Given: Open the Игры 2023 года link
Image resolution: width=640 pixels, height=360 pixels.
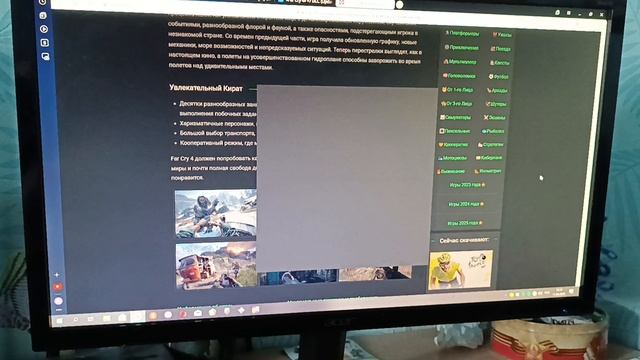Looking at the screenshot, I should tap(467, 185).
